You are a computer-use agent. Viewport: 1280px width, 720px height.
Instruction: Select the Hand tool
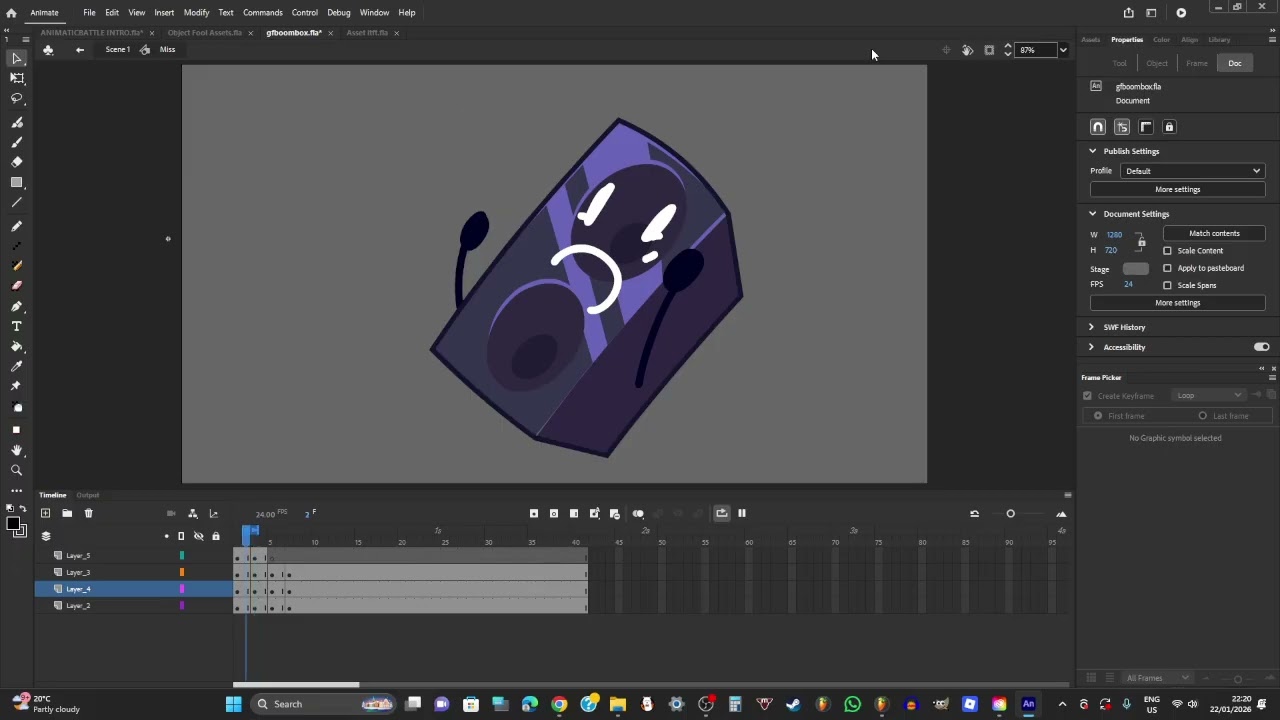coord(17,450)
